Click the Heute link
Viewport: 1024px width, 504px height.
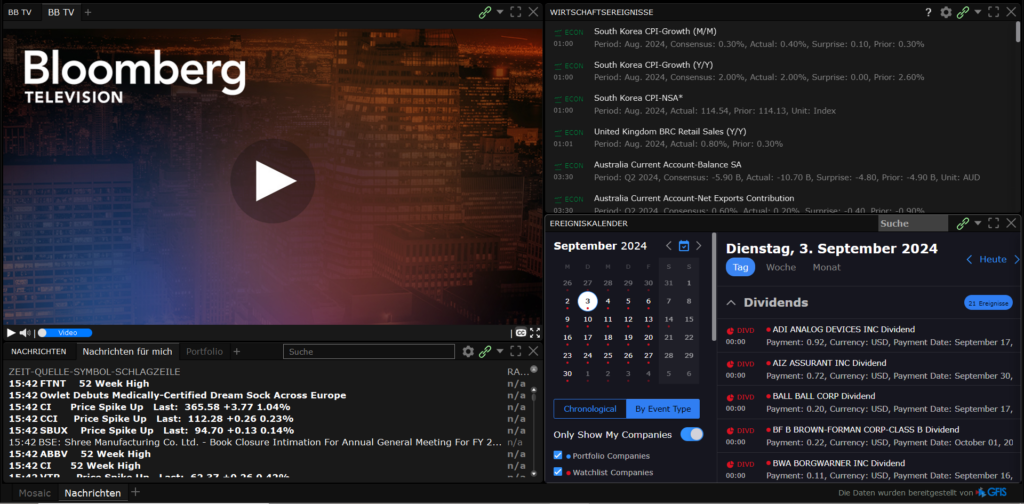tap(993, 259)
